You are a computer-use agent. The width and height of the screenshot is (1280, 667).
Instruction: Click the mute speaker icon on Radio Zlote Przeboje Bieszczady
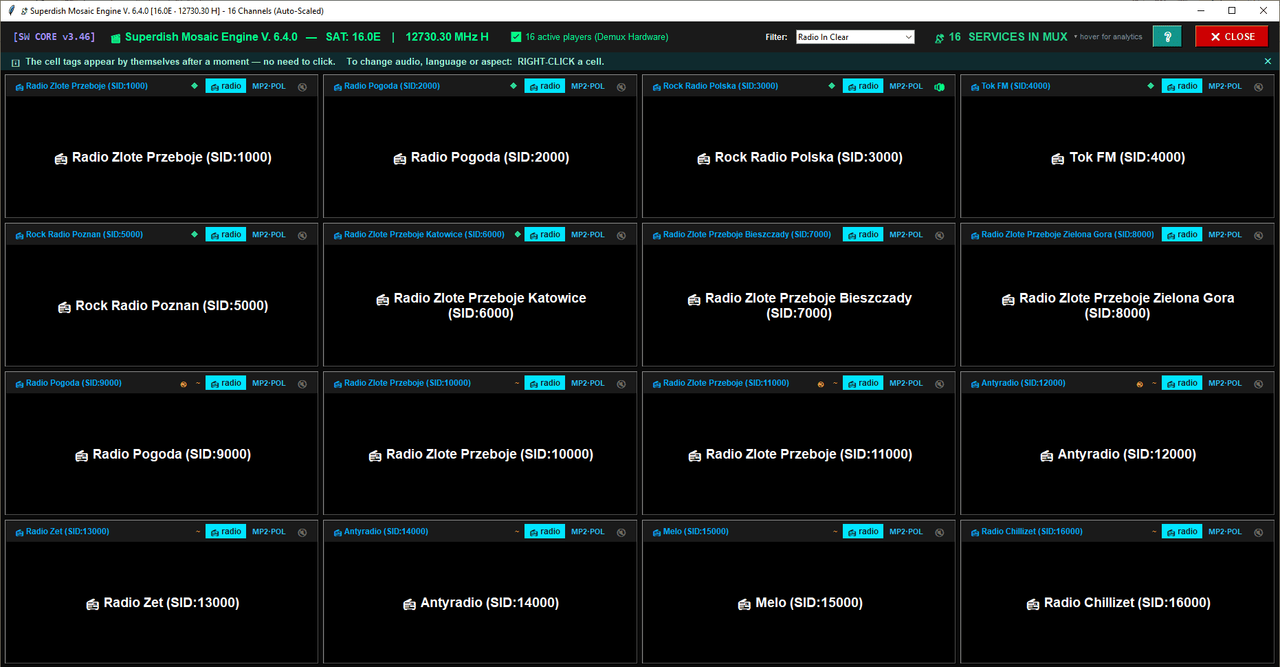939,235
